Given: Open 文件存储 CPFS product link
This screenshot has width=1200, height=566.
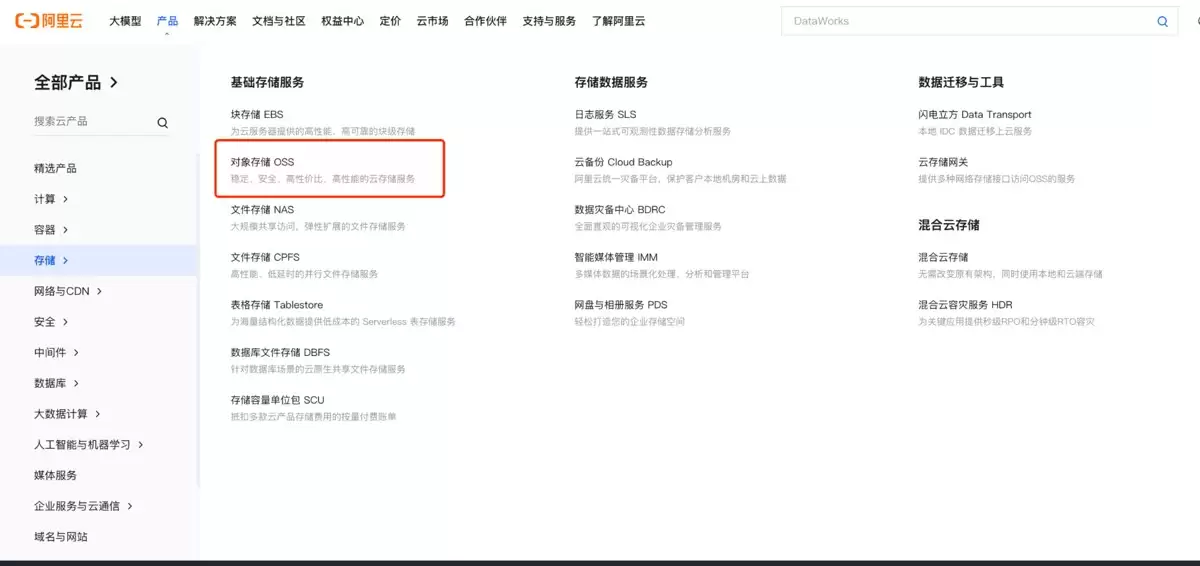Looking at the screenshot, I should point(265,257).
